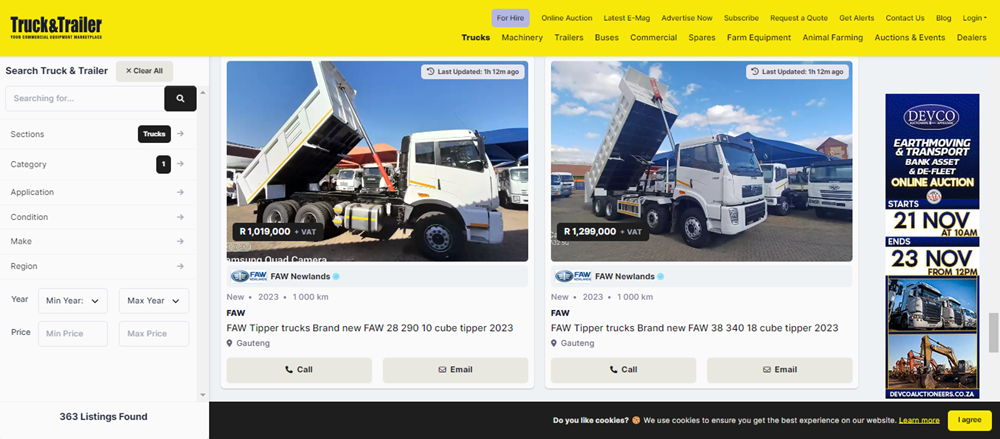Click the sidebar scroll down arrow
1000x439 pixels.
pyautogui.click(x=203, y=395)
